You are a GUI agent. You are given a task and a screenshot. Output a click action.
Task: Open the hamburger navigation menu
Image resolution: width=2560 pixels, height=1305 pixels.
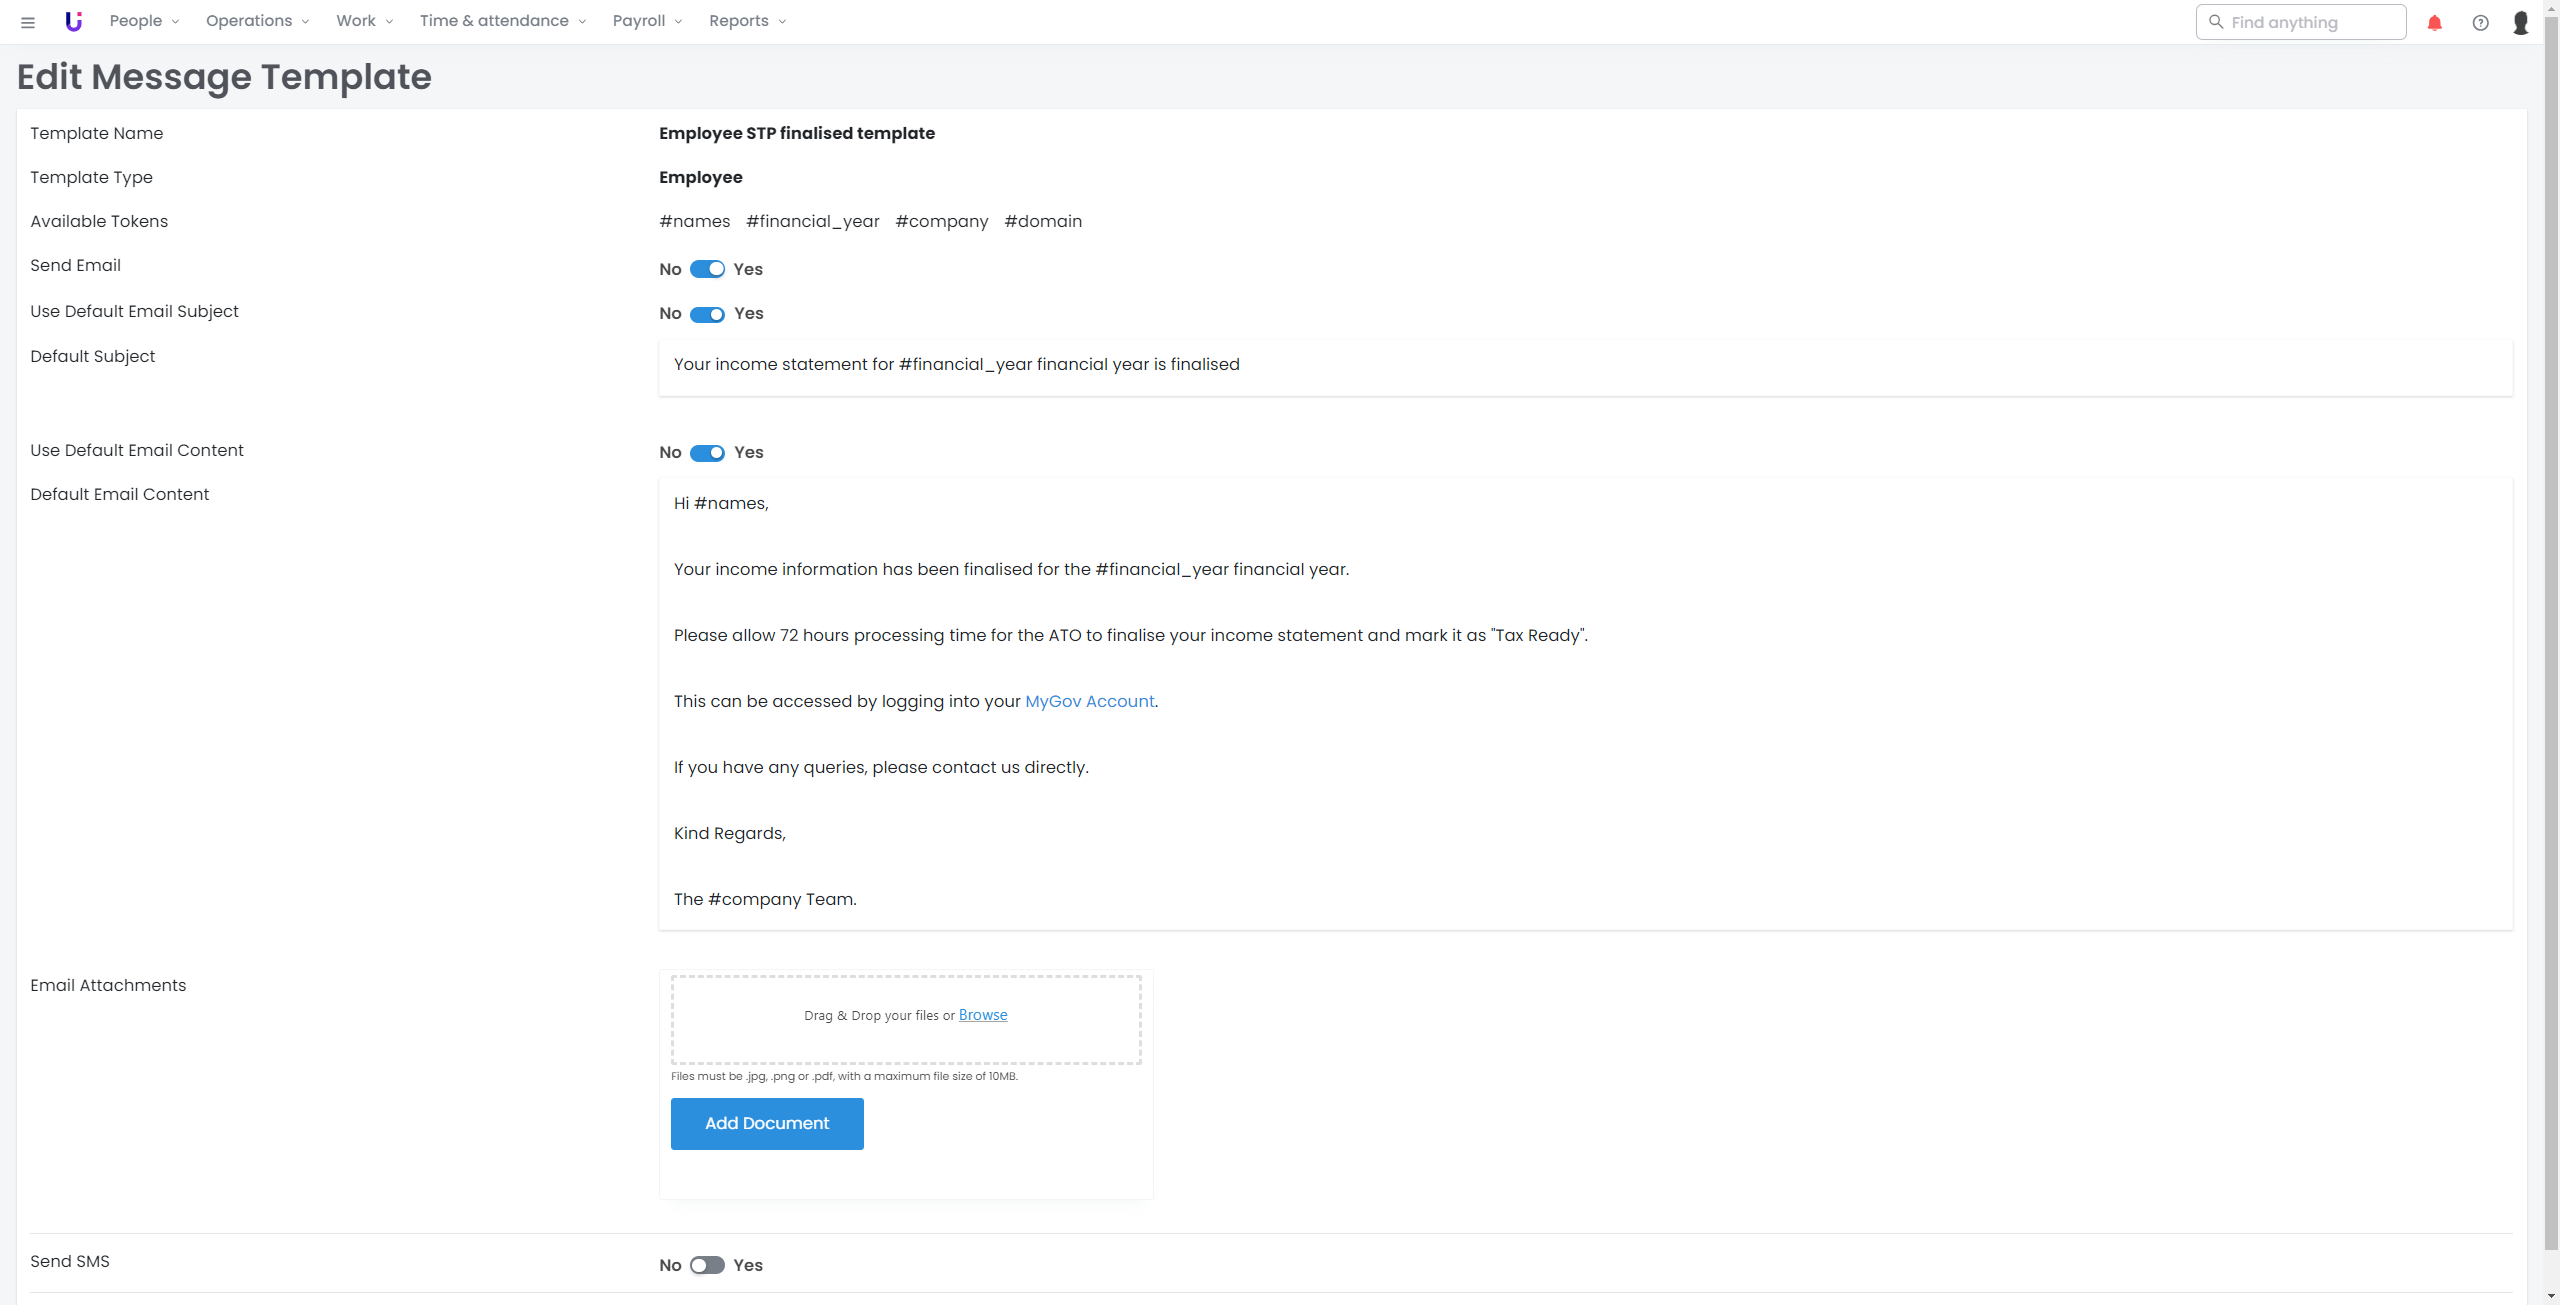28,22
